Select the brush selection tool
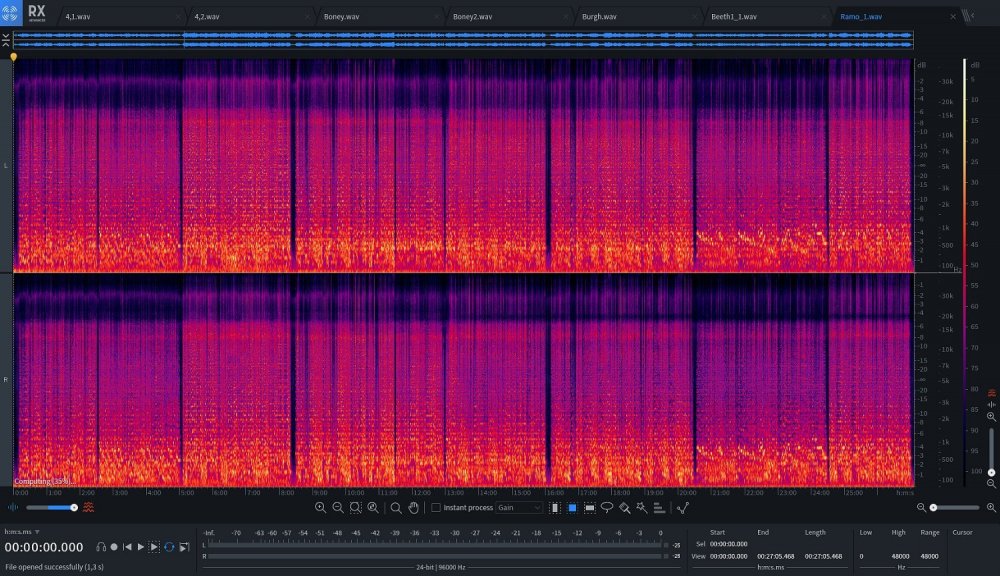This screenshot has width=1000, height=576. coord(624,508)
